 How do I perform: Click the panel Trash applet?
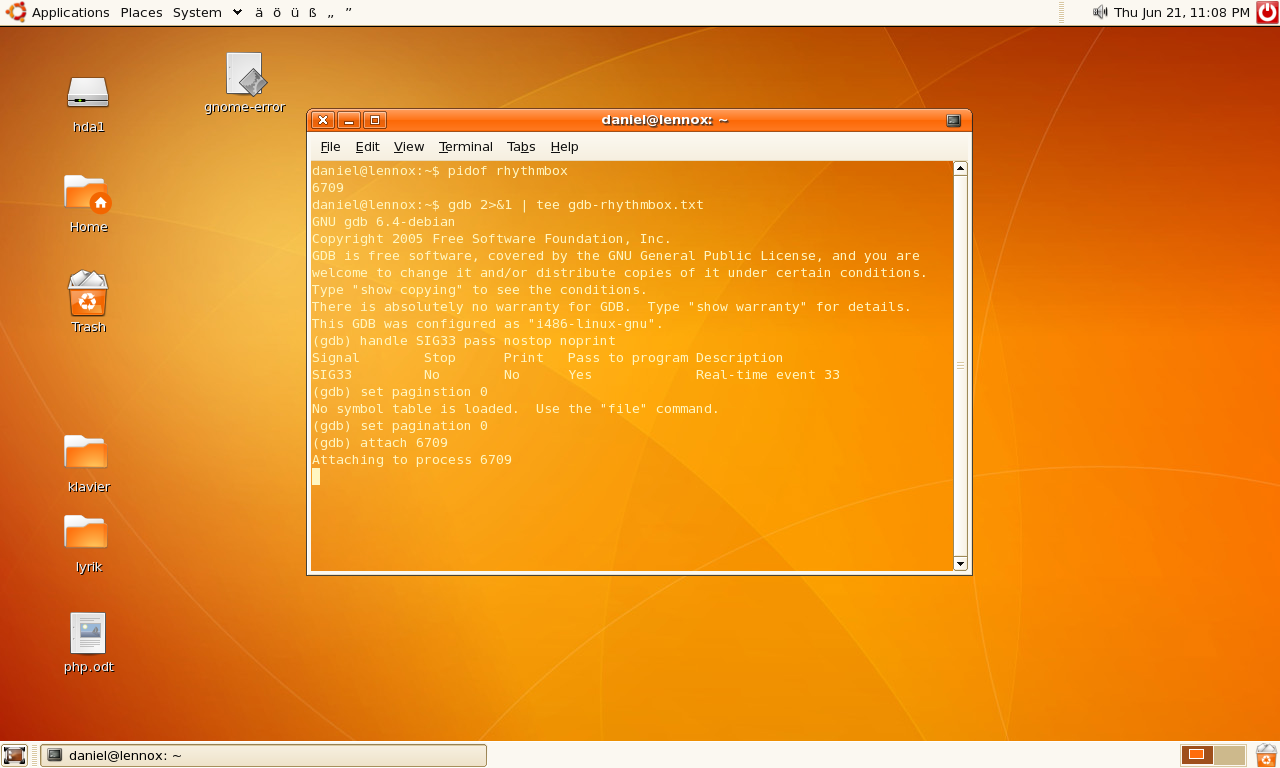coord(1266,755)
